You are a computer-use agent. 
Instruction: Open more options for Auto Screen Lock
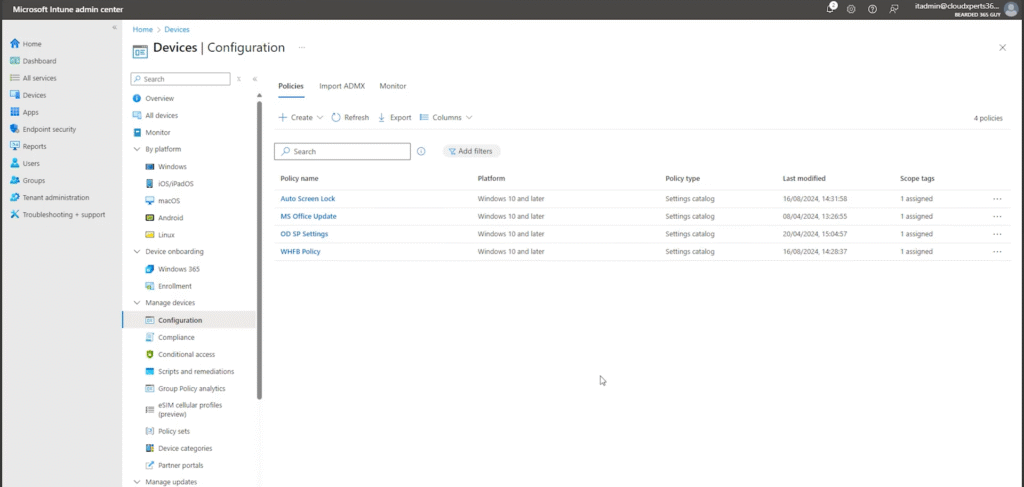997,198
